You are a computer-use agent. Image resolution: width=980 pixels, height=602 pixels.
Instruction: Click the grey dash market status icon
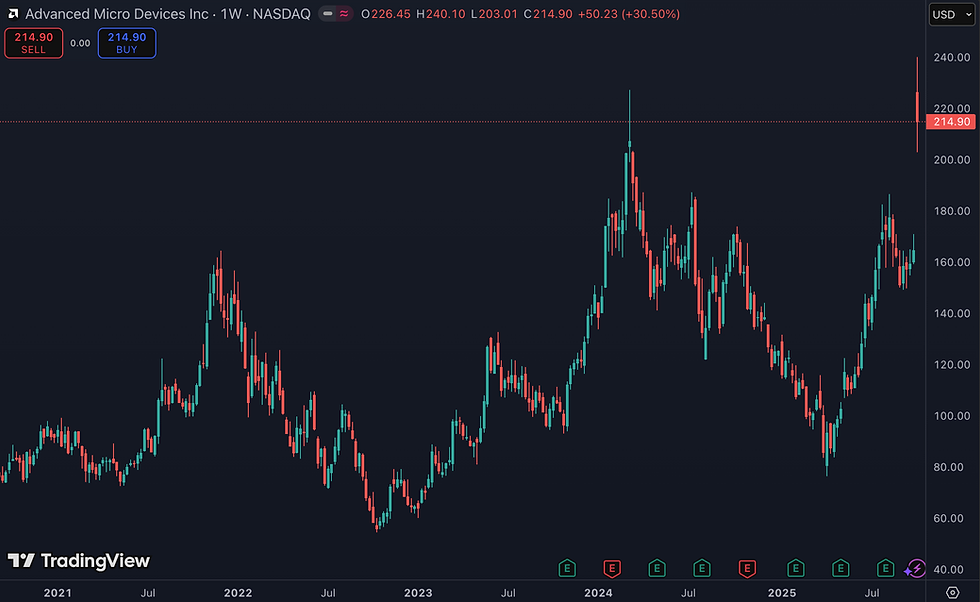(328, 14)
